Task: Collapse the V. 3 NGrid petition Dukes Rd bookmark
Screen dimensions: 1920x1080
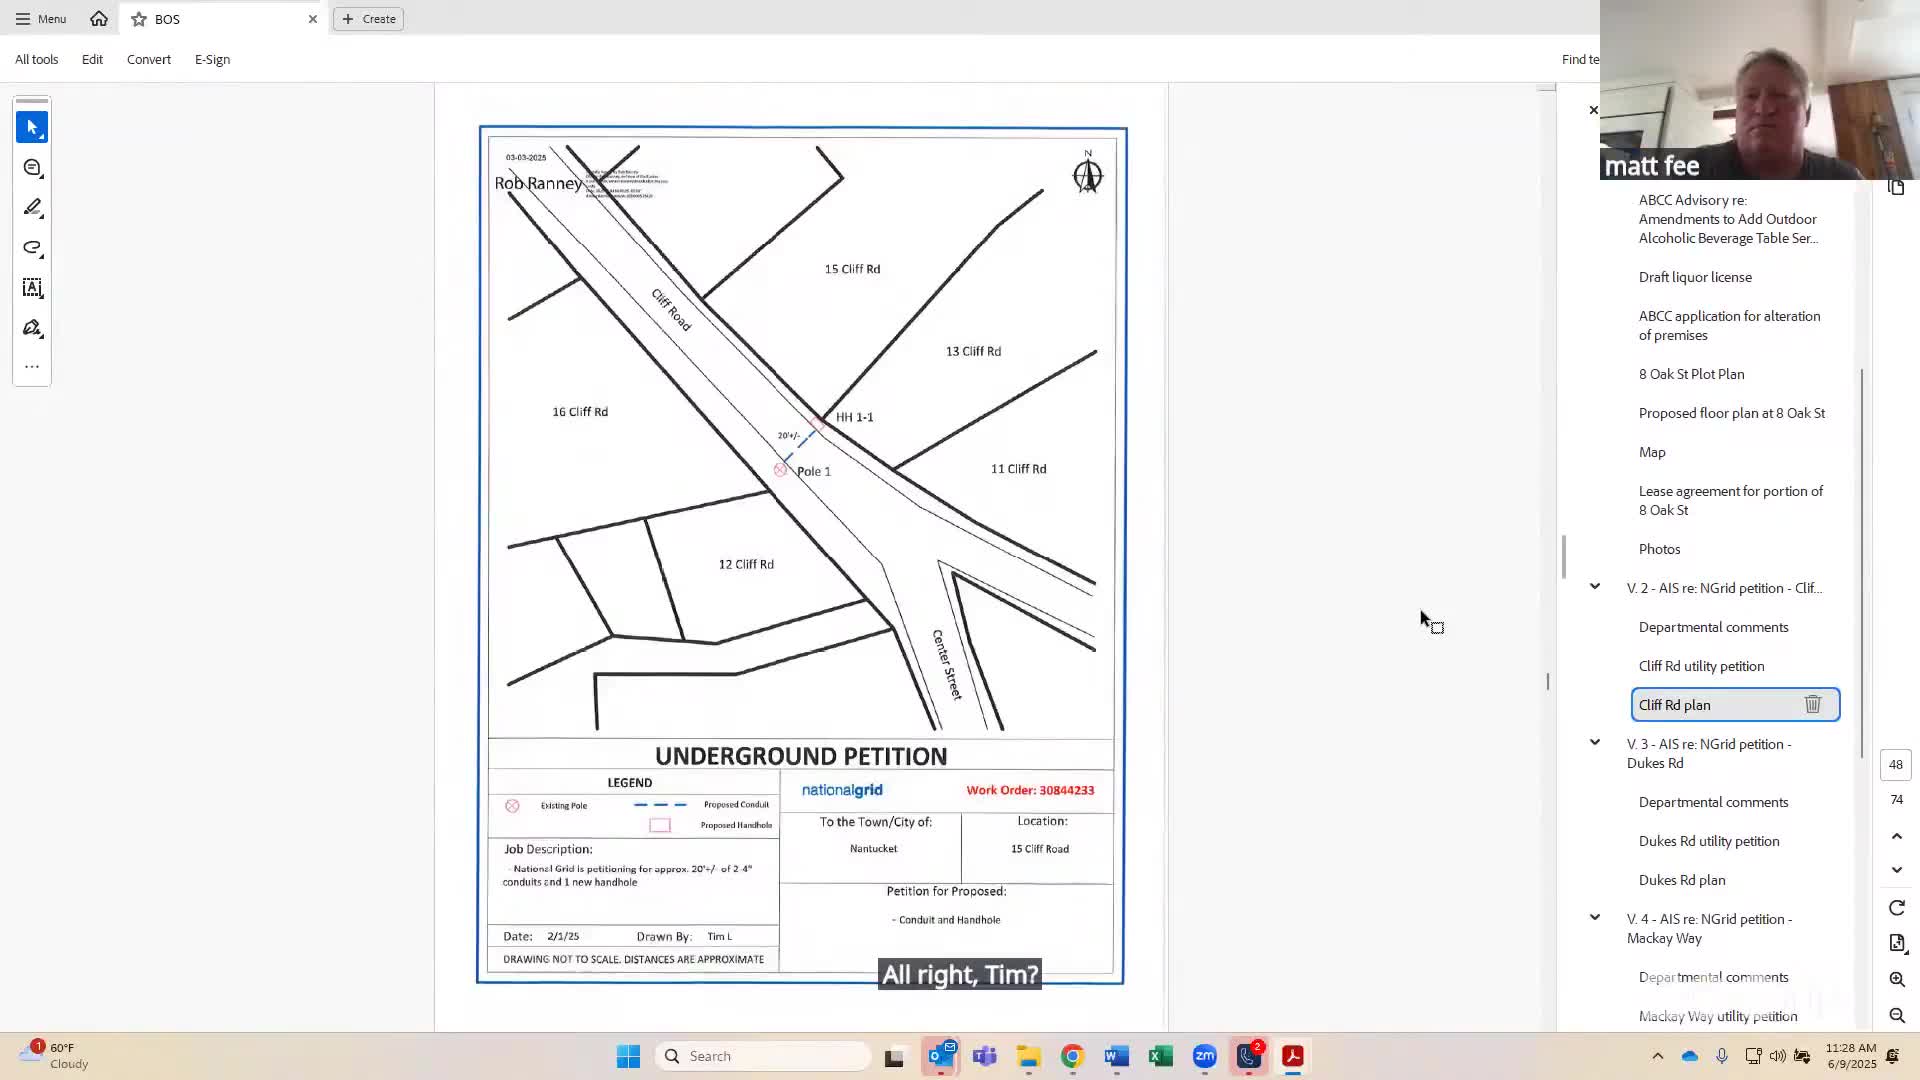Action: [x=1595, y=743]
